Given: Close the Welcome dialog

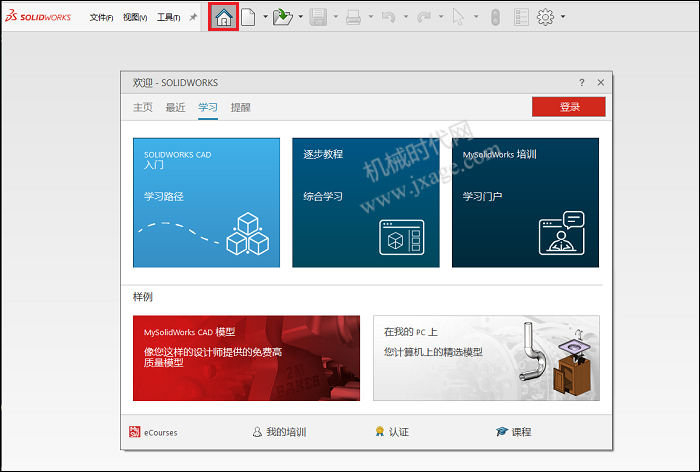Looking at the screenshot, I should (x=601, y=83).
